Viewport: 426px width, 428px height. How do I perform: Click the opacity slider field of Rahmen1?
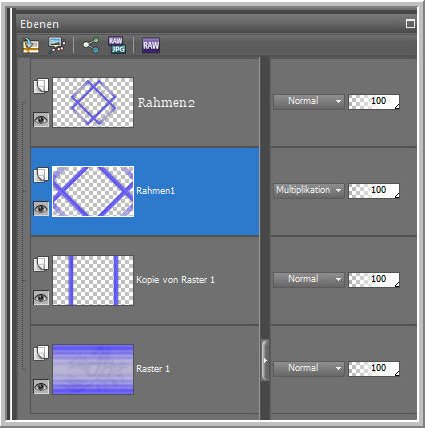374,191
